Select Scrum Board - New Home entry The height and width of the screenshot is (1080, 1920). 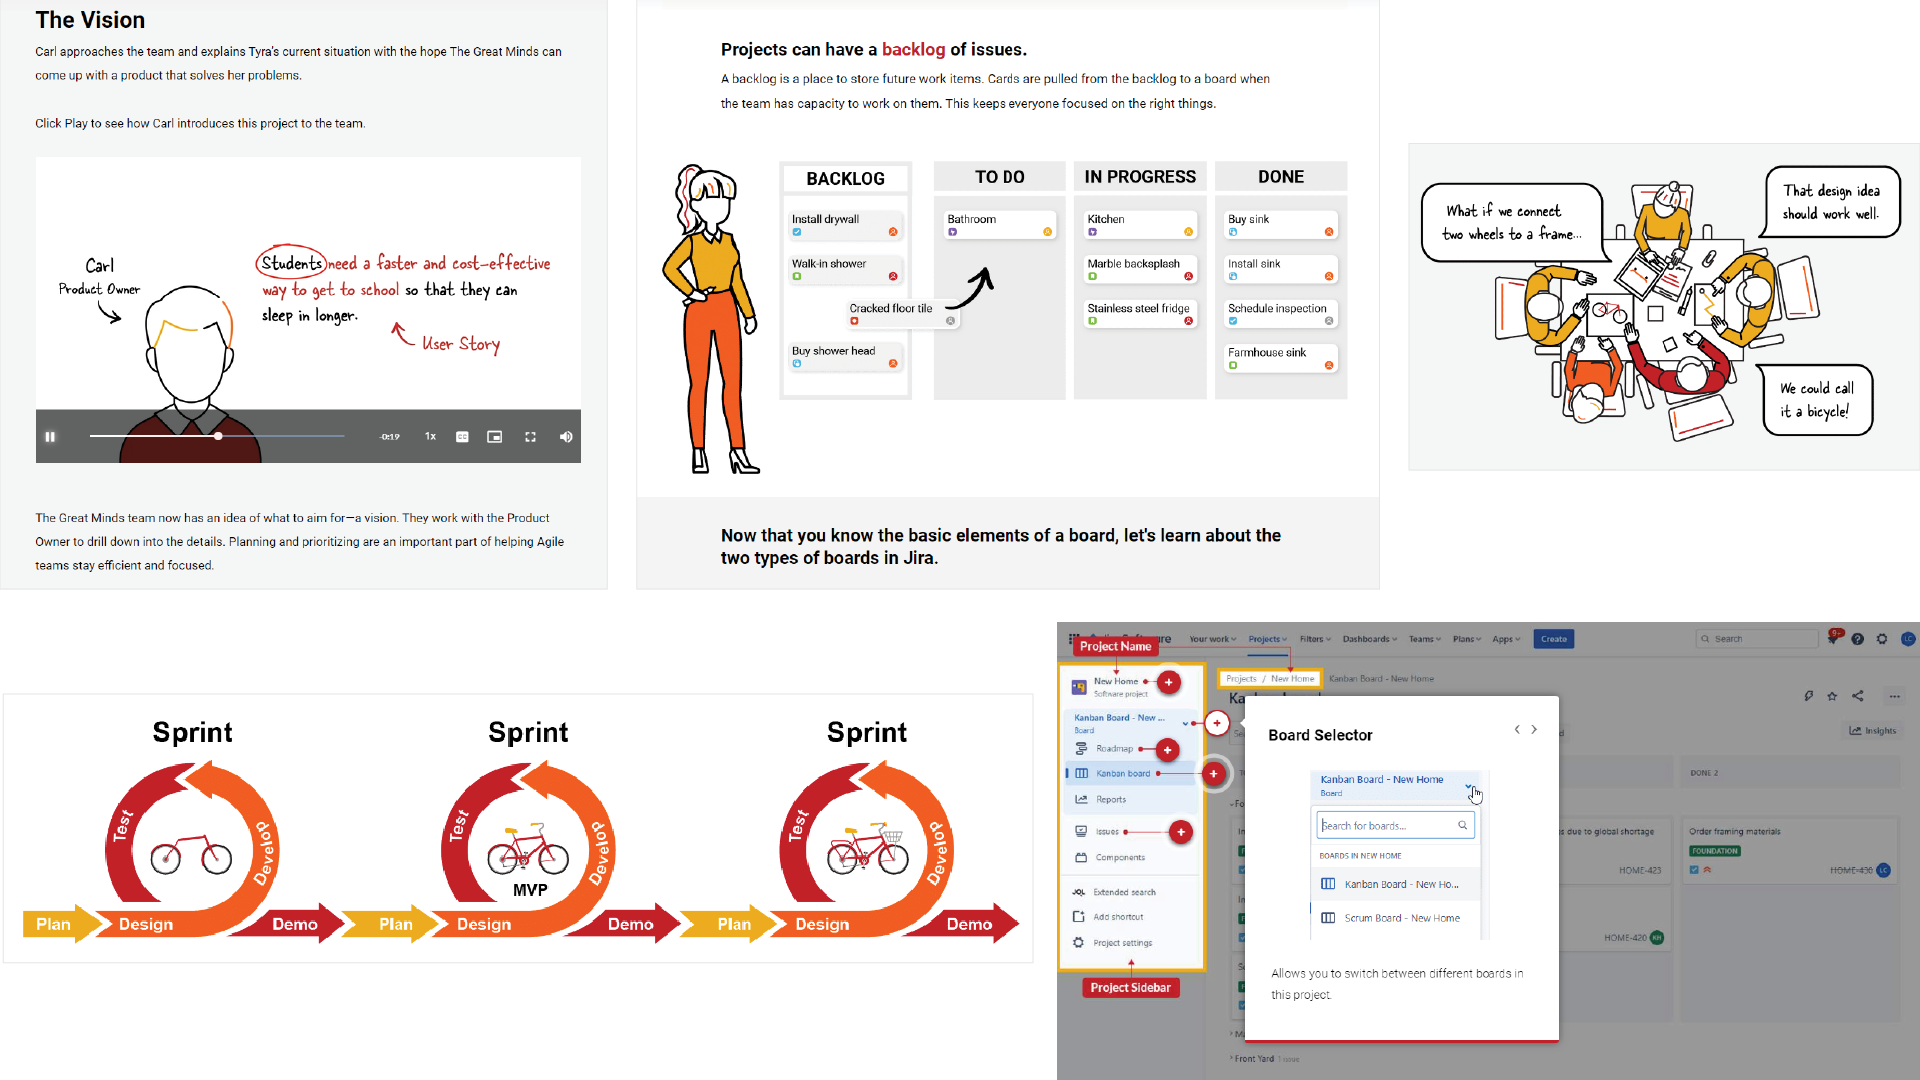pos(1401,918)
